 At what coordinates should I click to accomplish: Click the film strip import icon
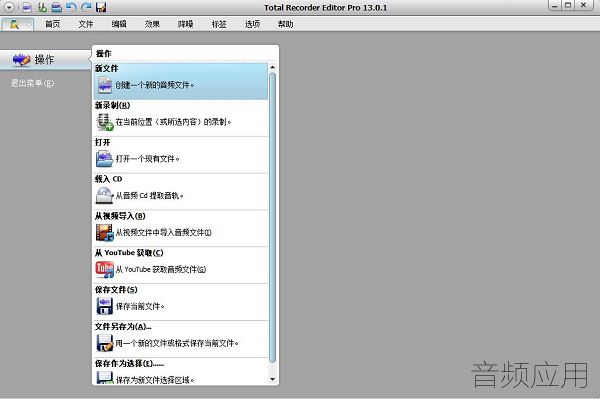104,233
